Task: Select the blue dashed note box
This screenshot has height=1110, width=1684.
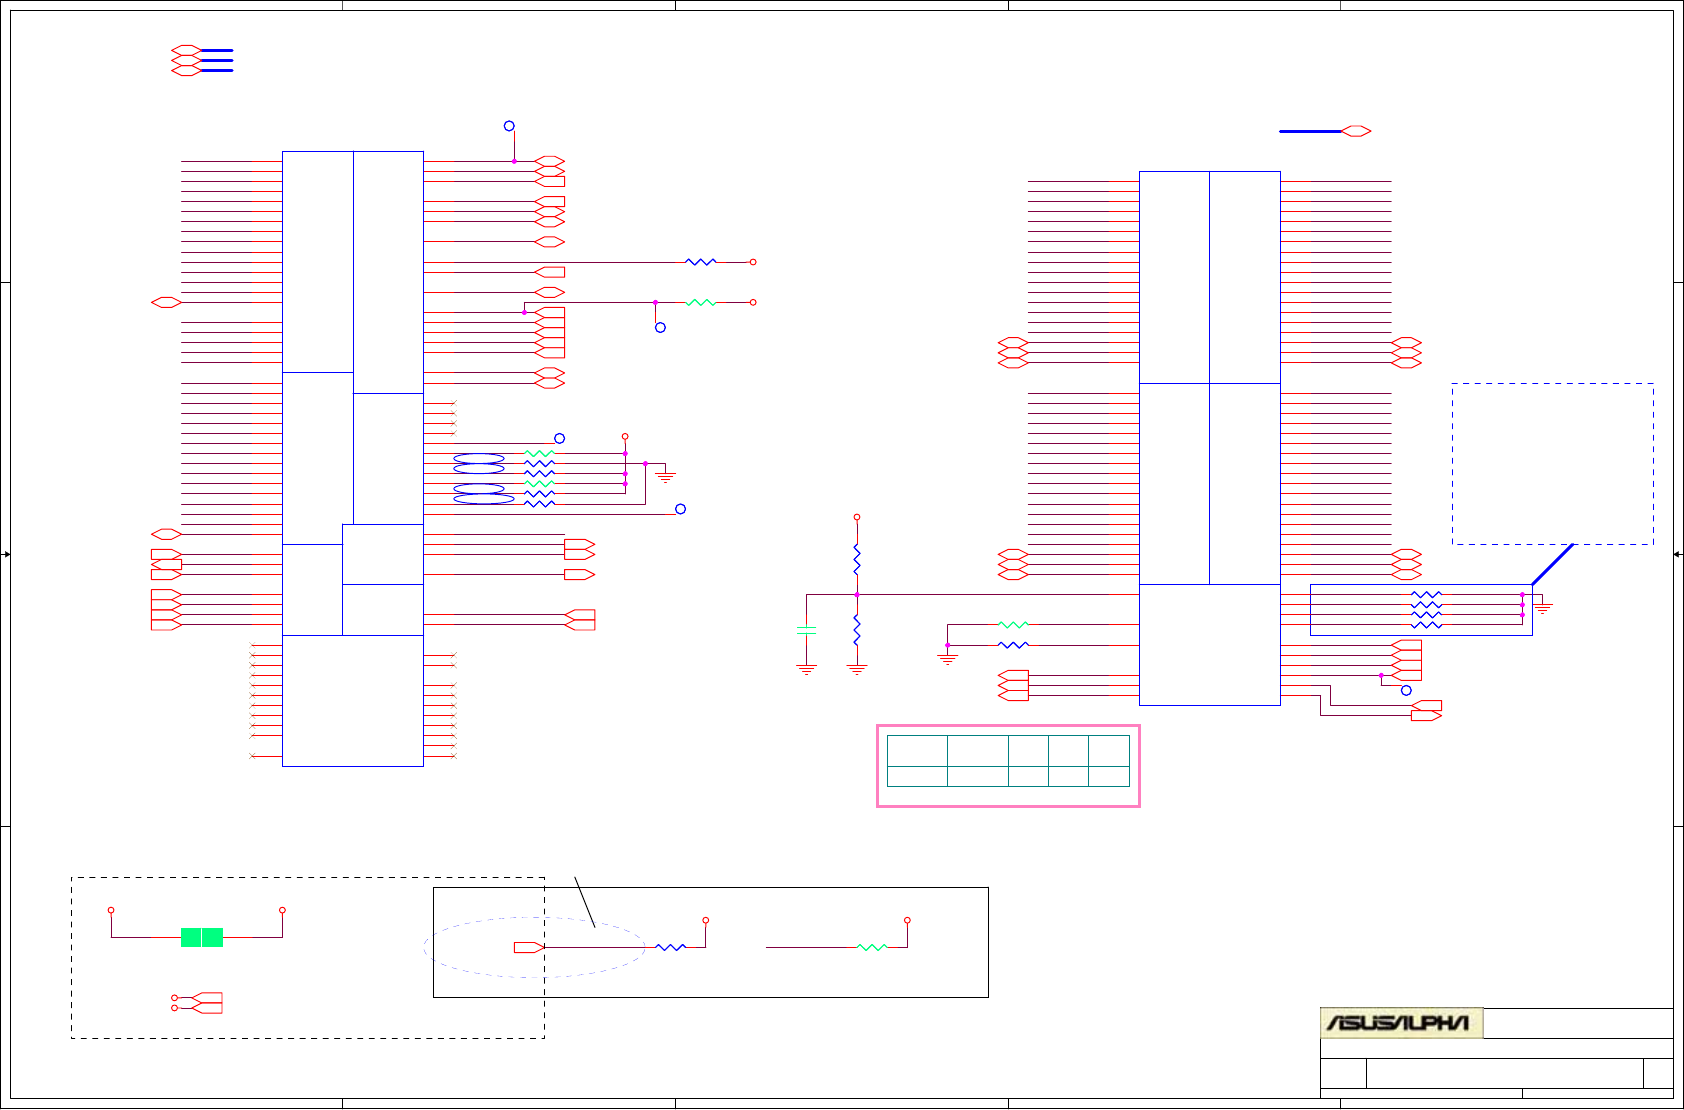Action: [x=1553, y=464]
